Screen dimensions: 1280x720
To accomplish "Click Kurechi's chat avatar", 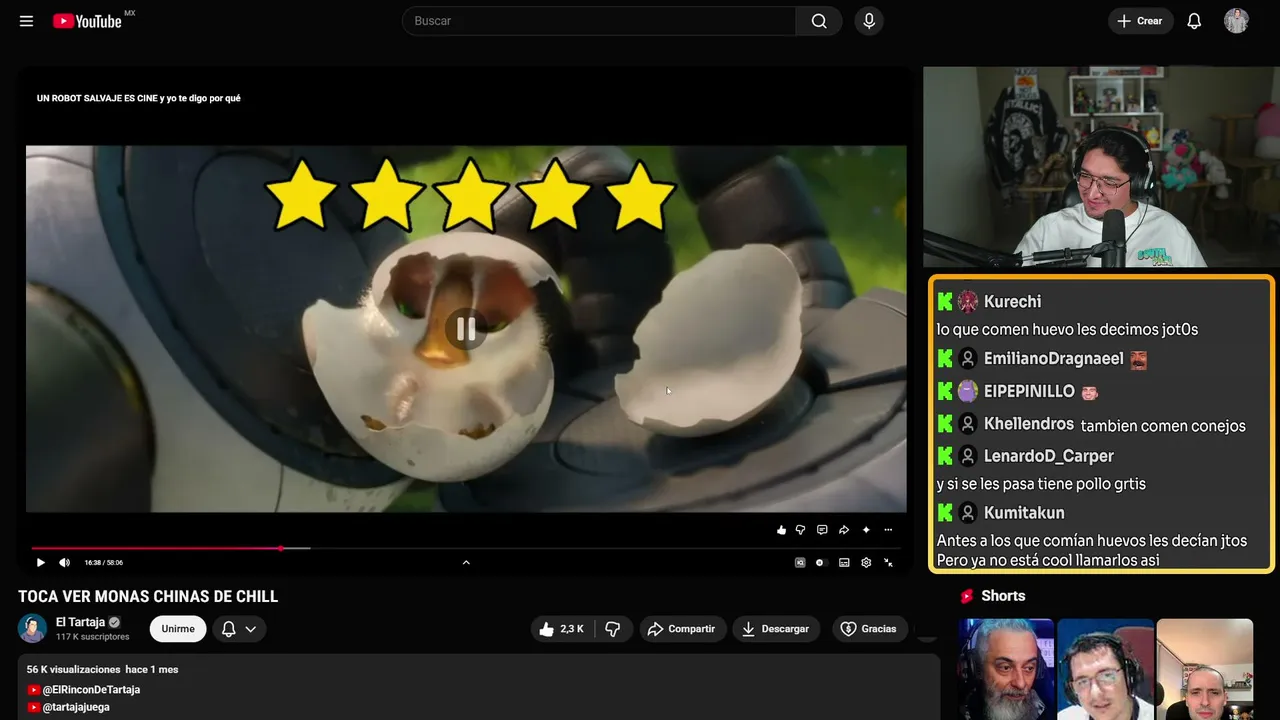I will click(968, 302).
